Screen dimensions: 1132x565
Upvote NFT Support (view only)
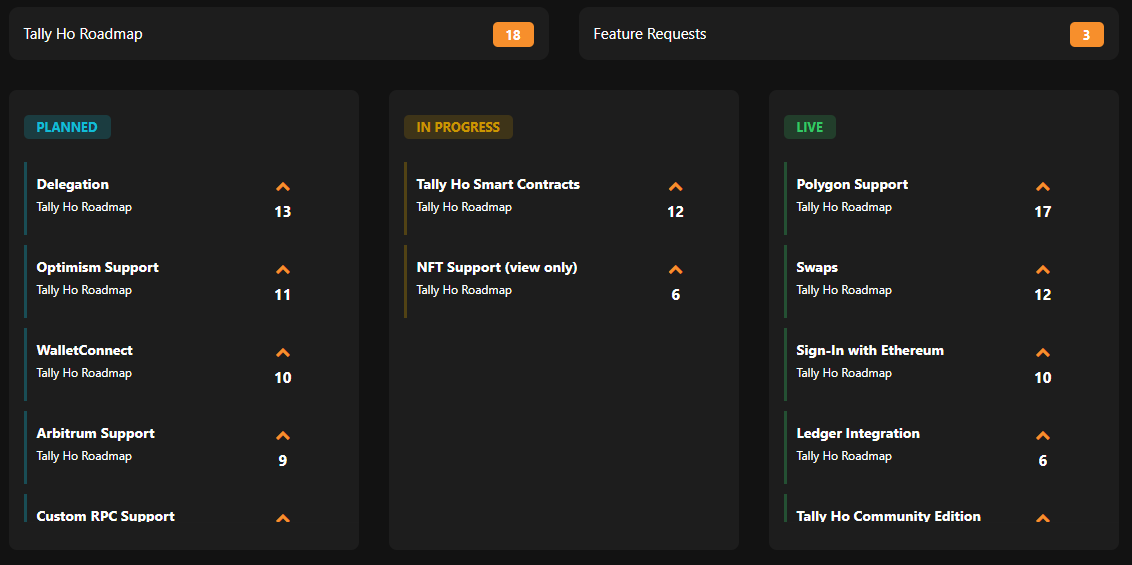coord(676,270)
